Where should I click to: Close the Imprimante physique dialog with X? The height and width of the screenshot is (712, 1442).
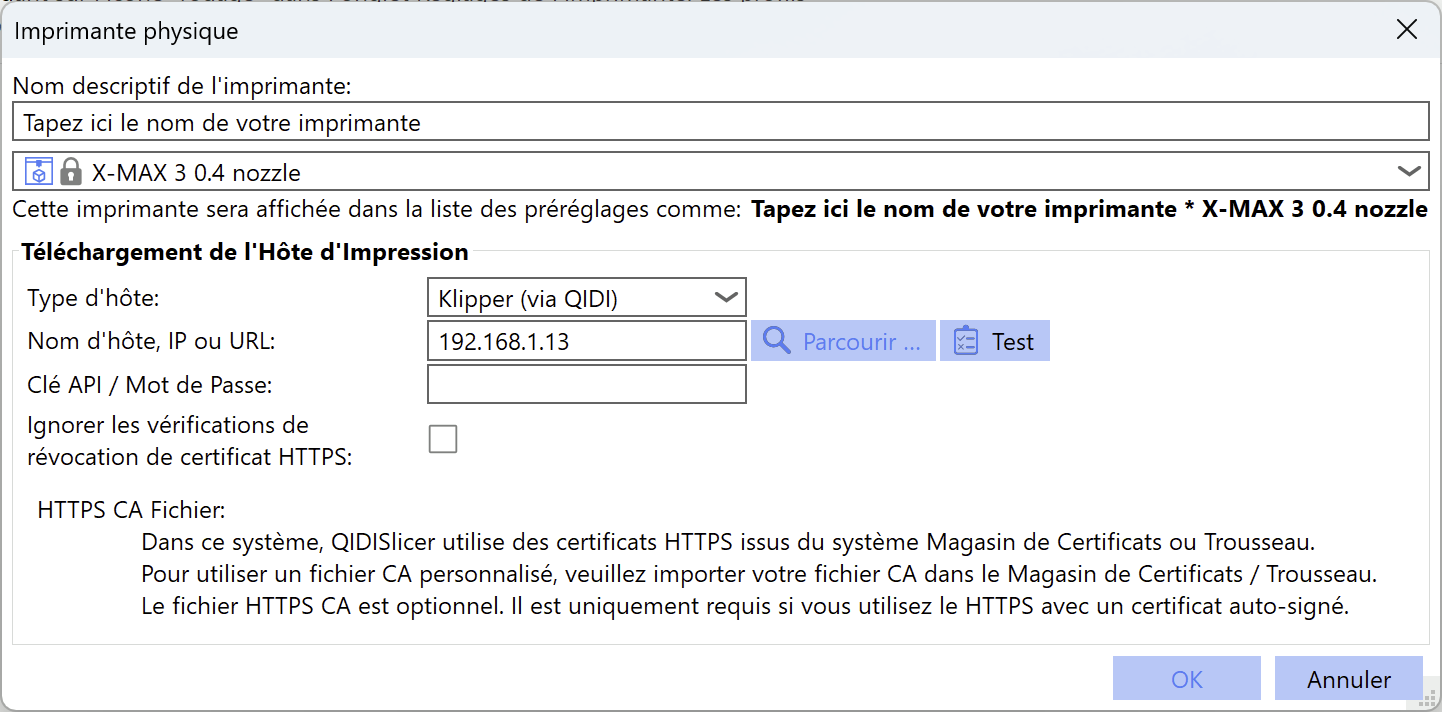(1406, 30)
